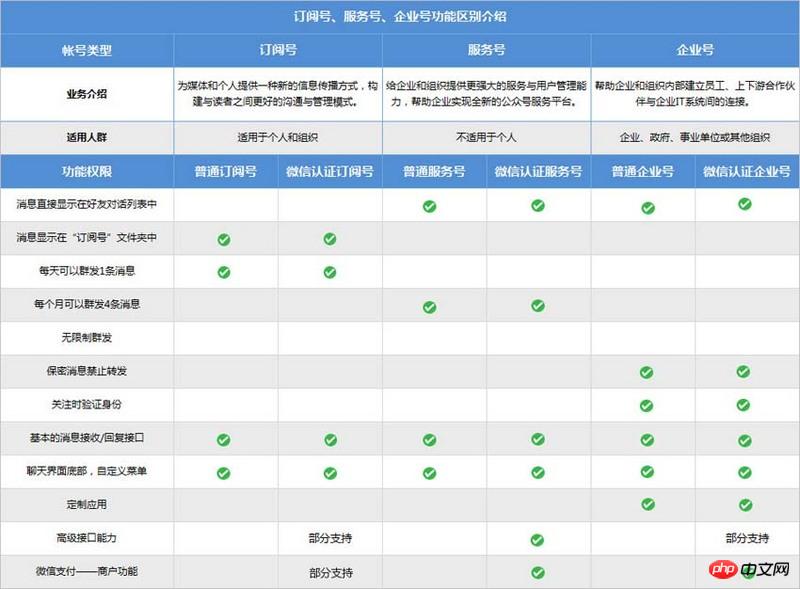This screenshot has width=800, height=589.
Task: Click the 微信认证企业号 checkmark in 定制应用 row
Action: [x=745, y=505]
